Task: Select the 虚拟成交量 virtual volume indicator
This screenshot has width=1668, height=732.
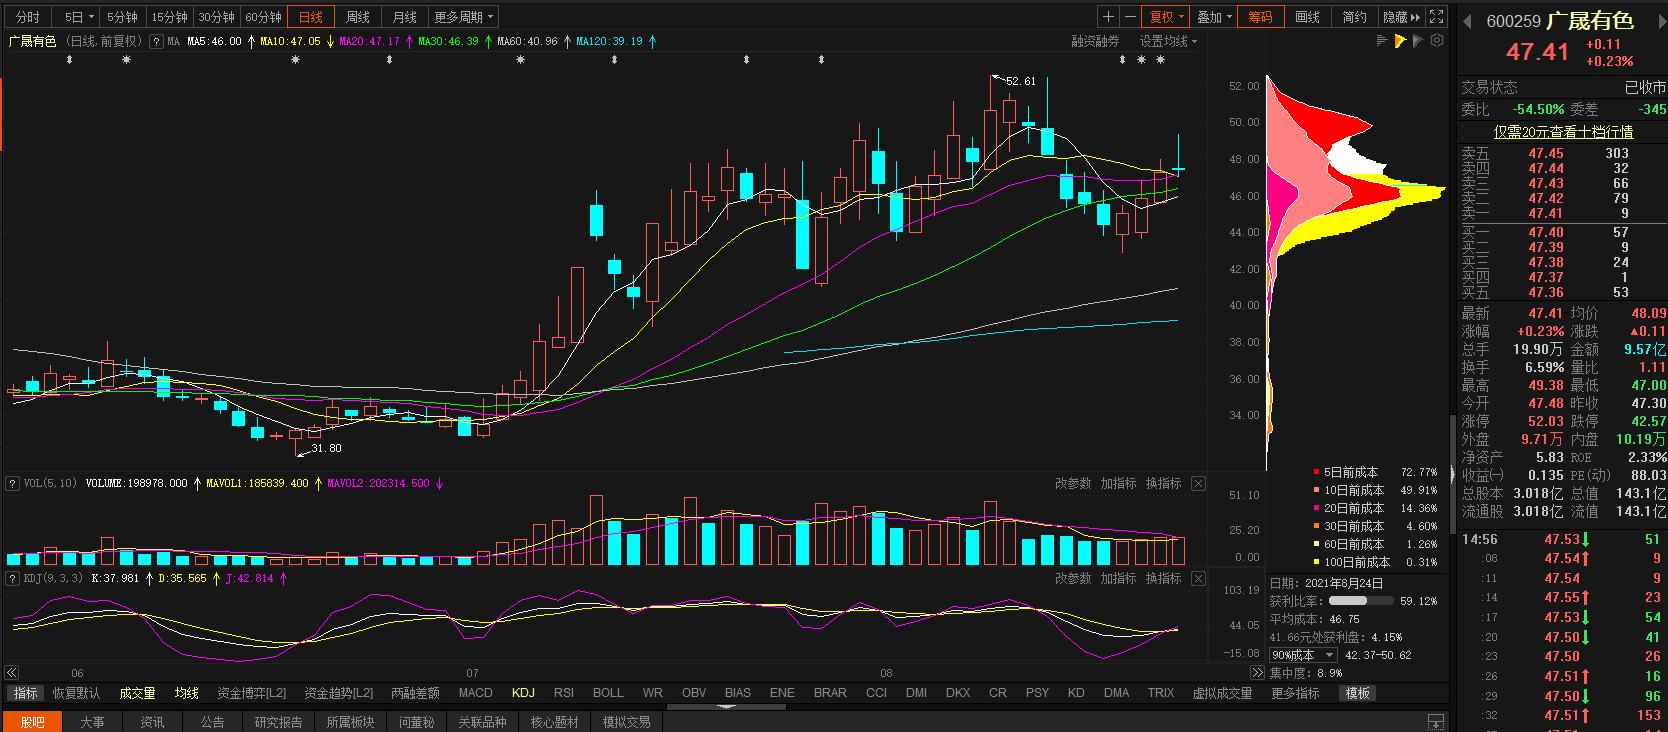Action: pyautogui.click(x=1222, y=693)
